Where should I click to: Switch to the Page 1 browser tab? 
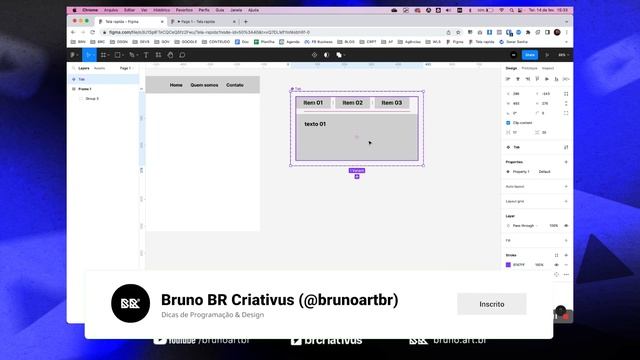point(203,22)
